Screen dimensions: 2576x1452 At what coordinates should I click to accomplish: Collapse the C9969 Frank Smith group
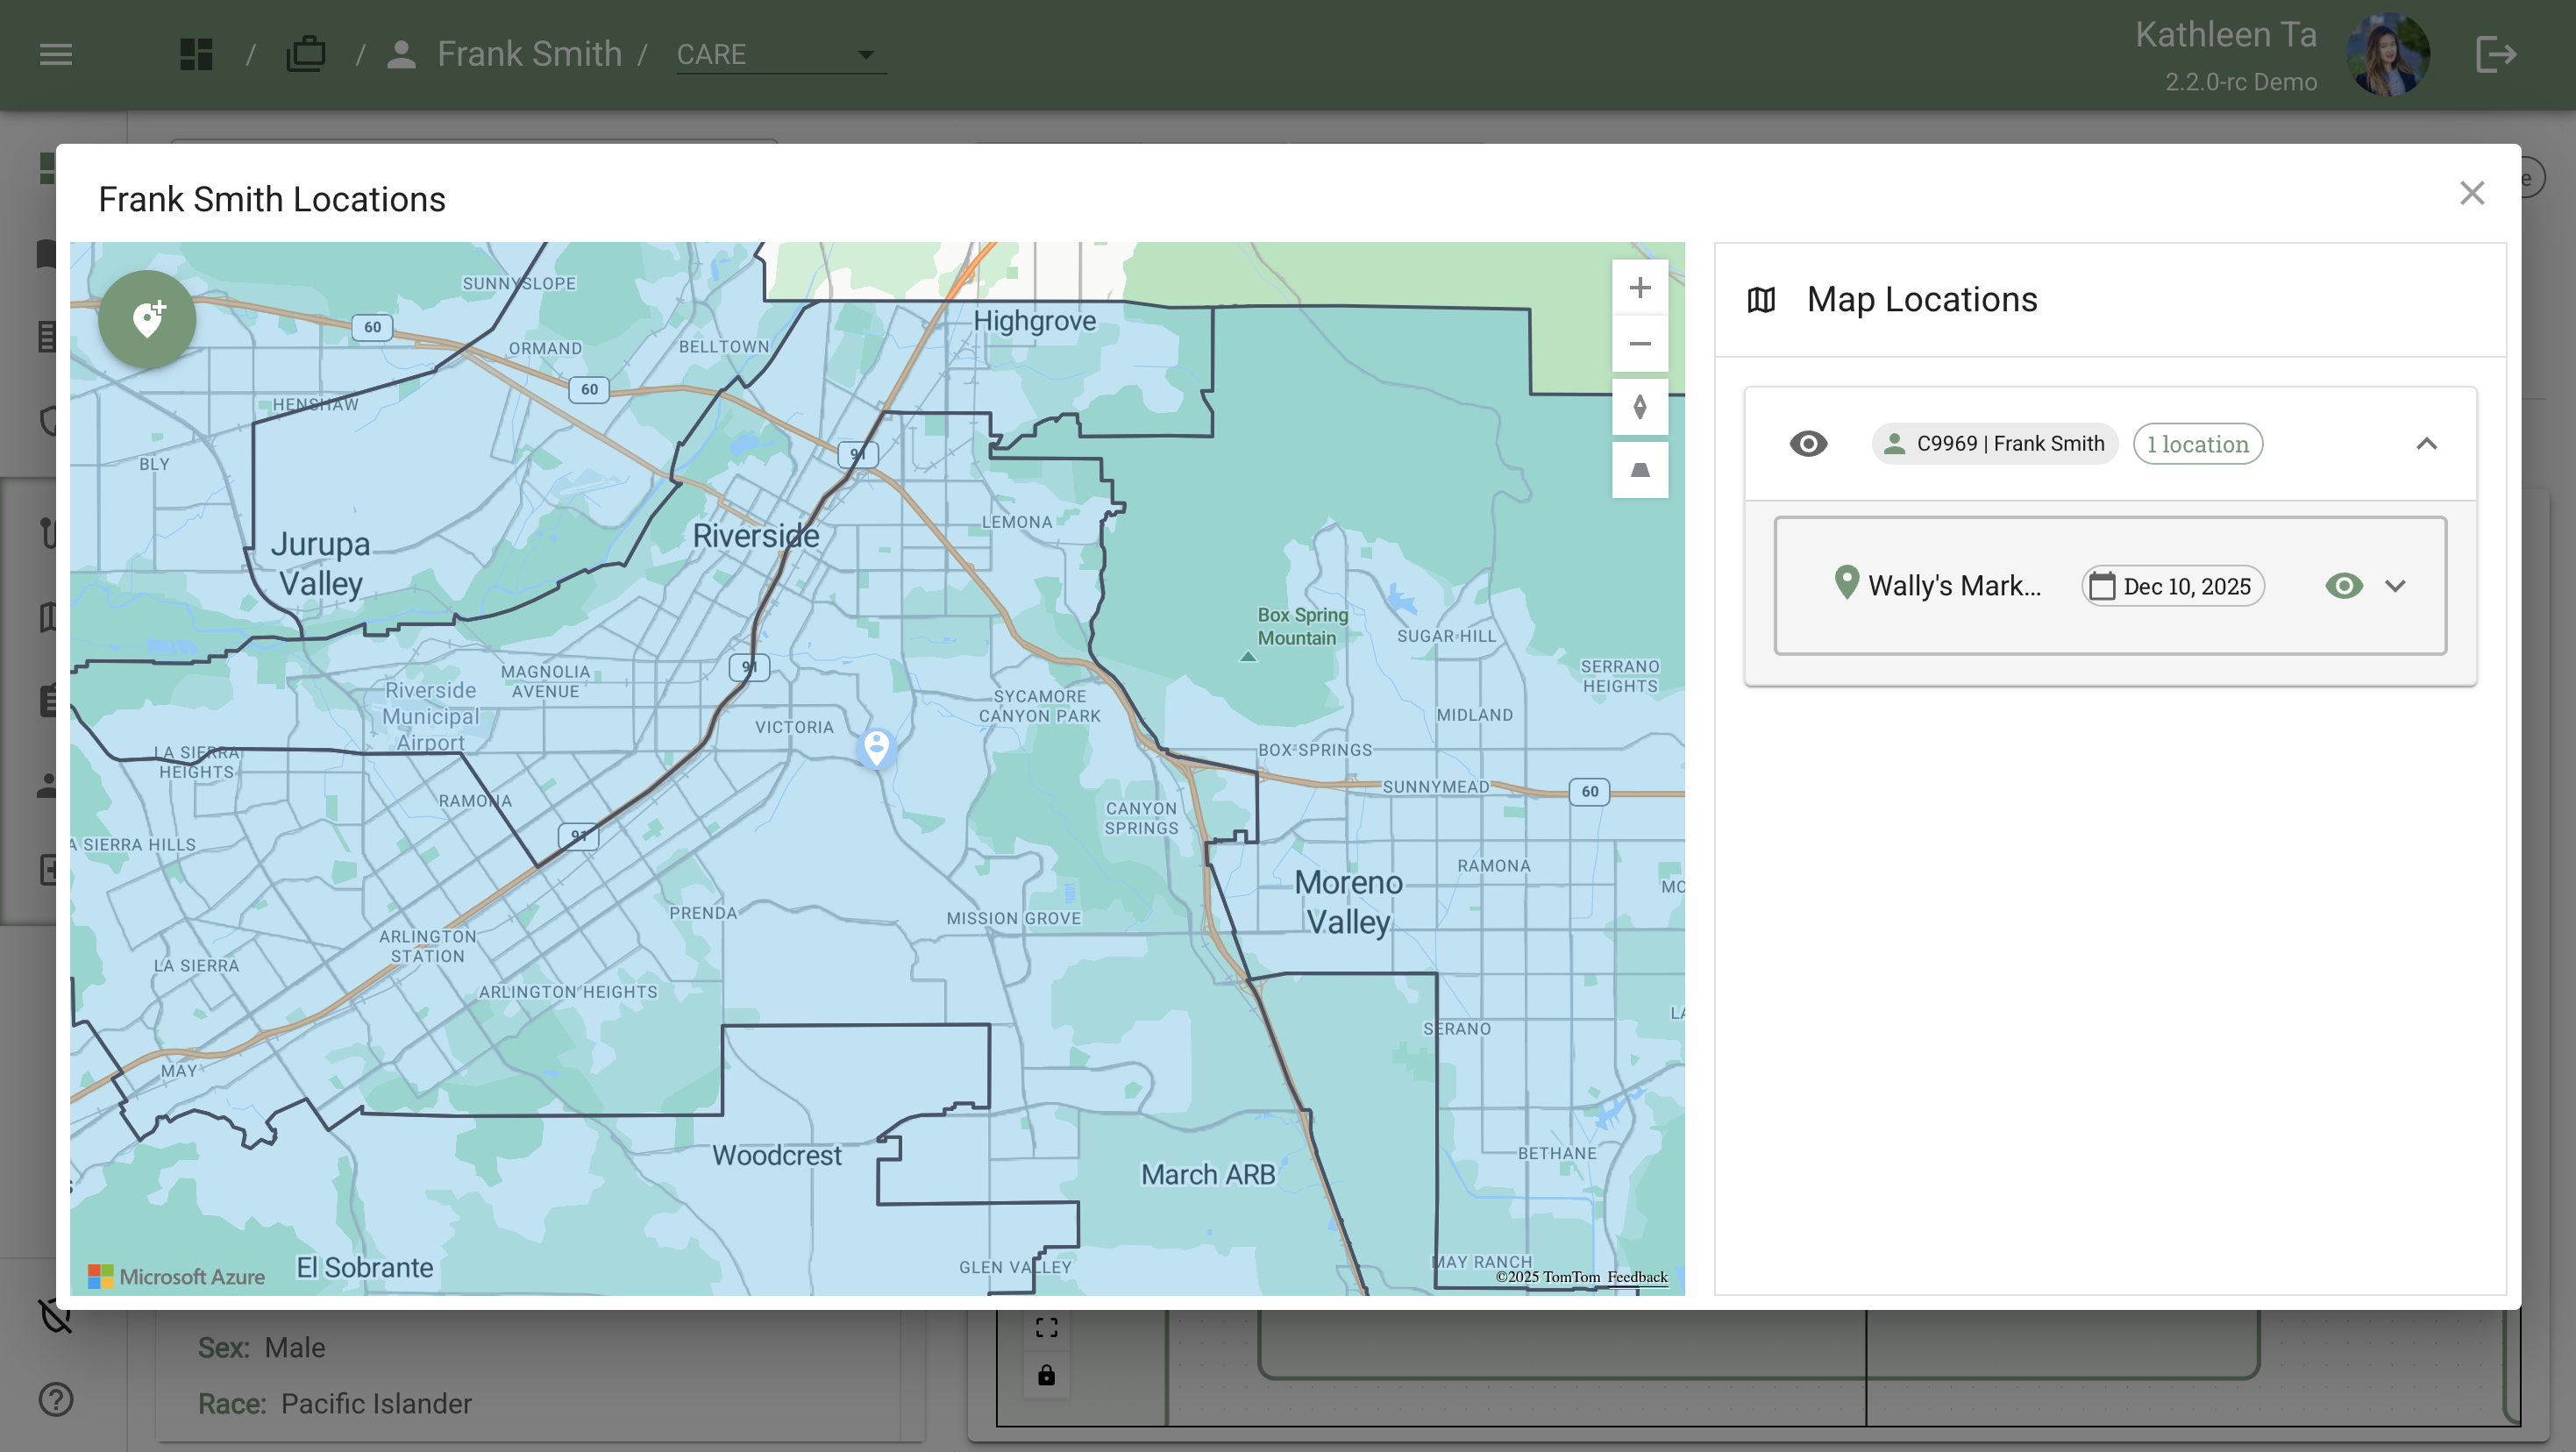click(x=2426, y=443)
